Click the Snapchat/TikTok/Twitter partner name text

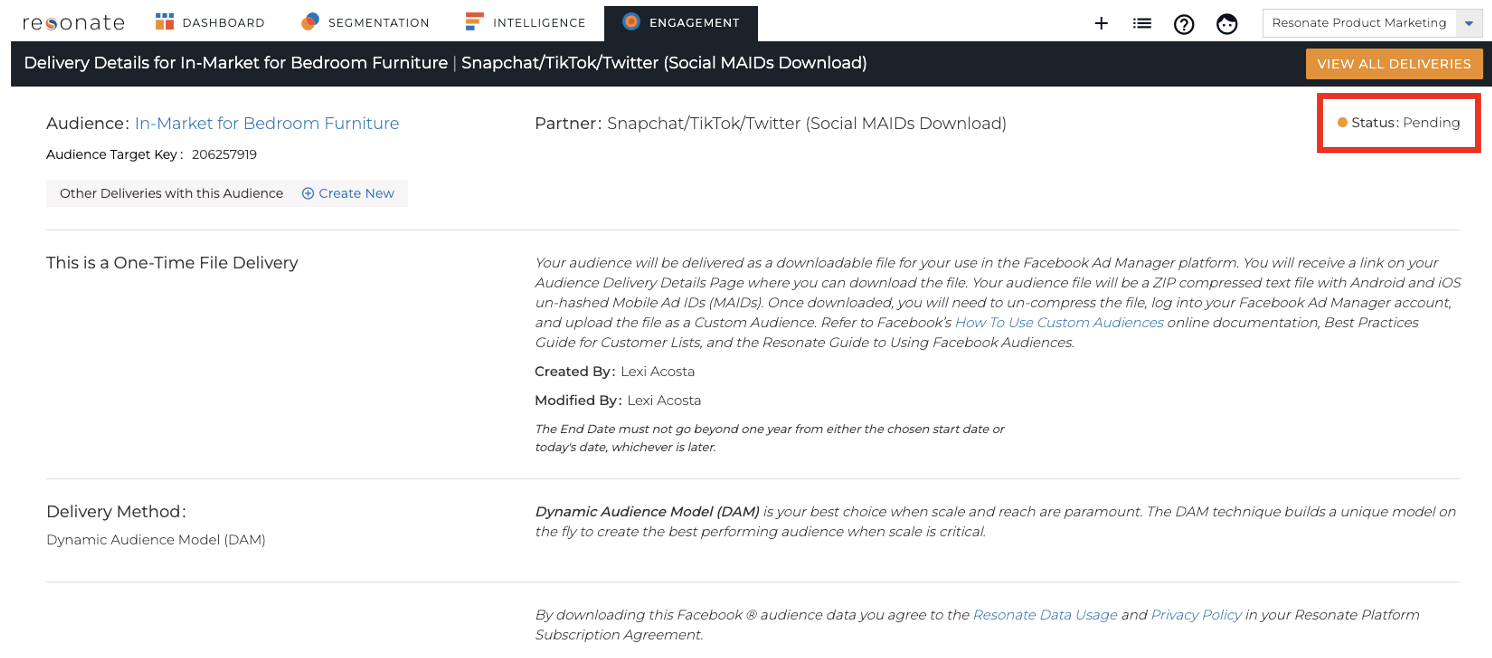point(806,123)
